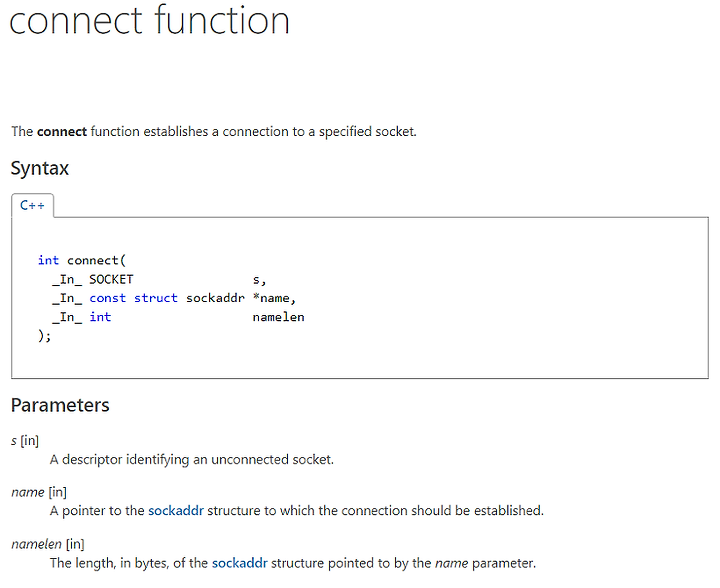Click the bold 'connect' word in description
This screenshot has height=588, width=720.
[62, 132]
